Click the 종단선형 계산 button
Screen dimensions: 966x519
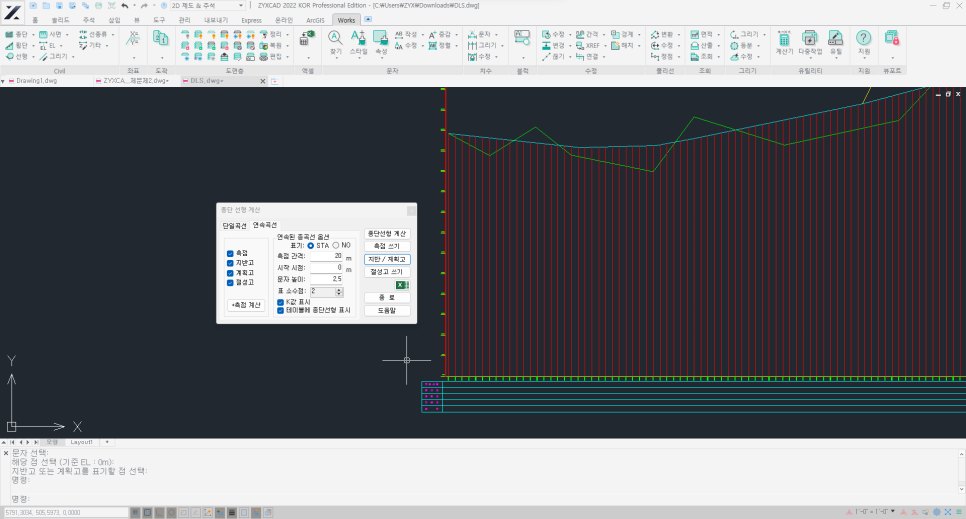click(386, 233)
